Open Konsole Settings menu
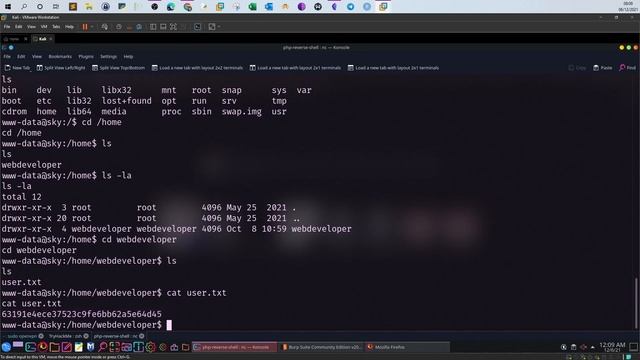The width and height of the screenshot is (640, 360). coord(108,56)
